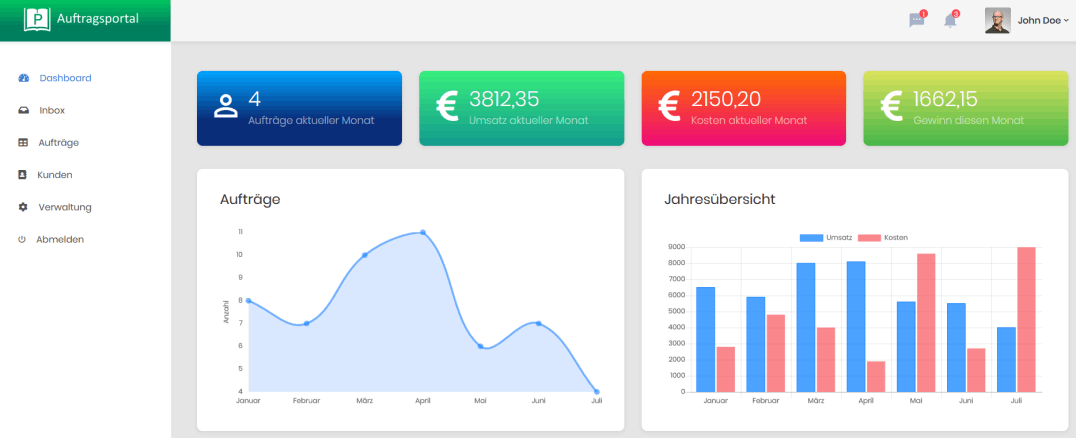Open the notifications bell icon
The height and width of the screenshot is (438, 1076).
coord(950,21)
